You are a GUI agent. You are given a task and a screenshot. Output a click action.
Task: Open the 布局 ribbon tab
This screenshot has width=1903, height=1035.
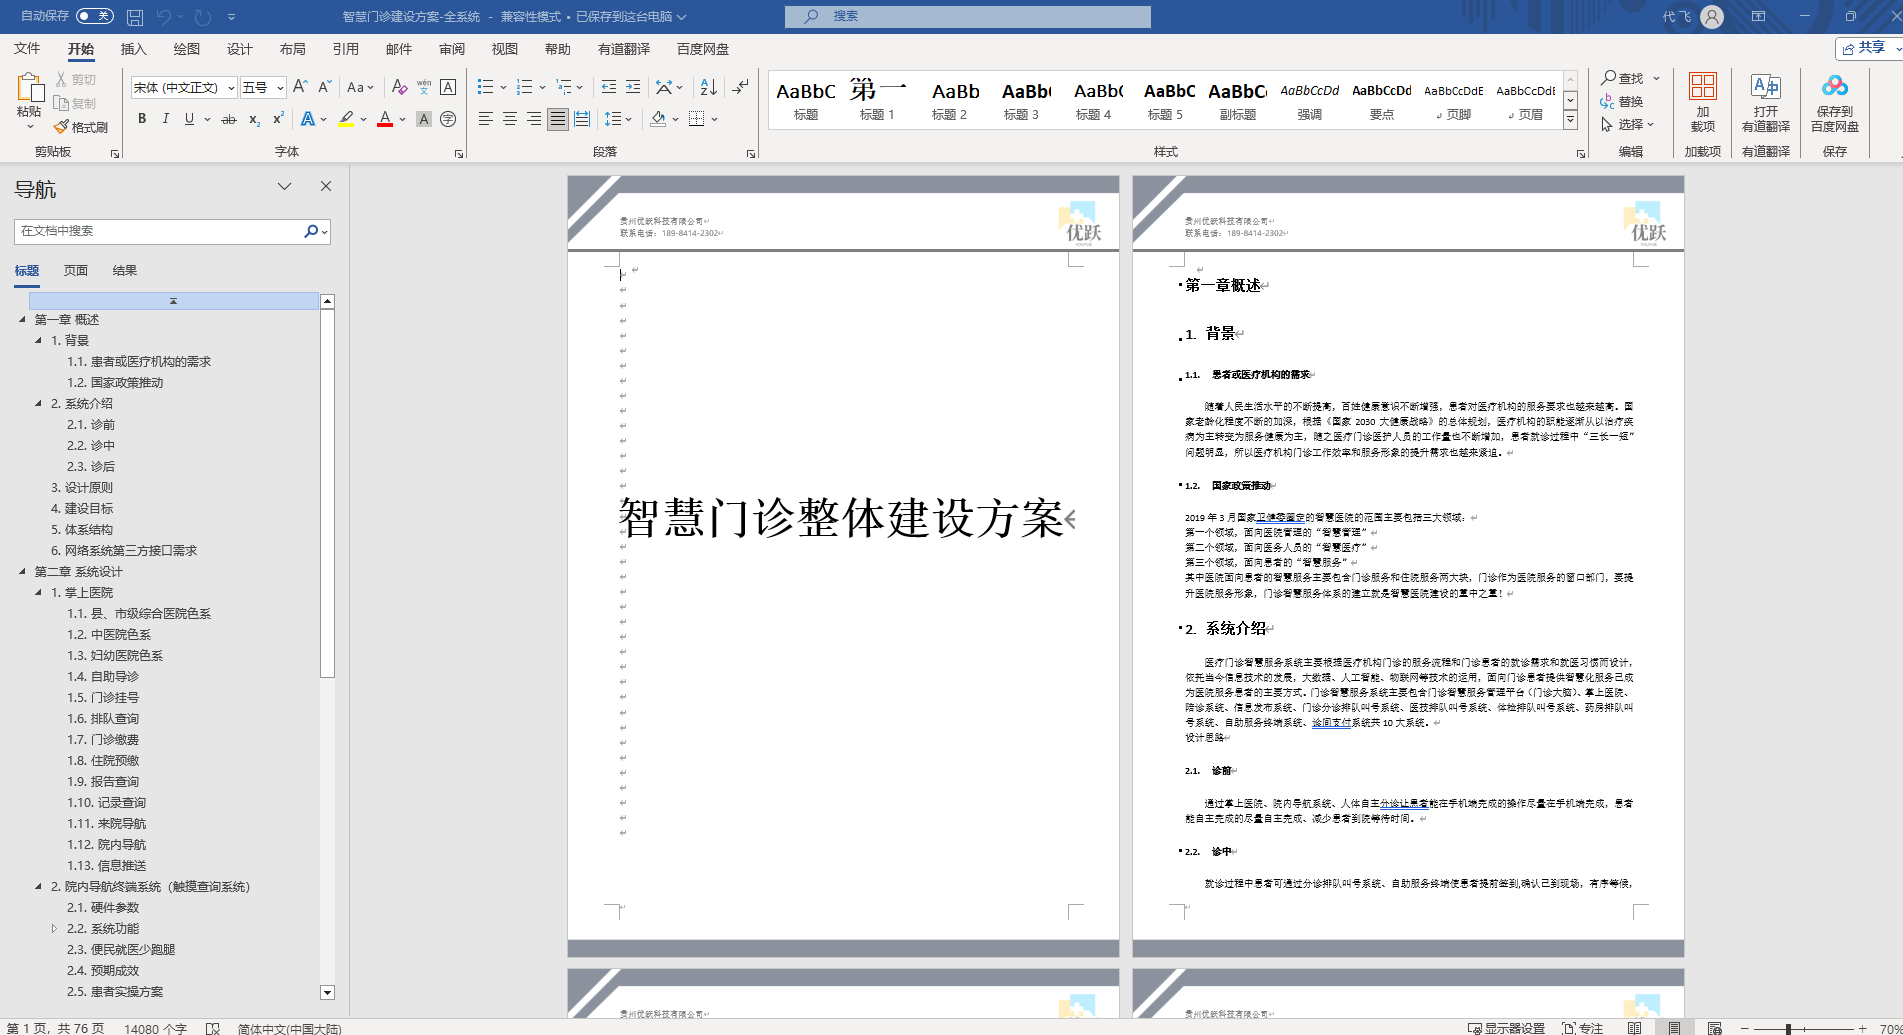click(292, 49)
